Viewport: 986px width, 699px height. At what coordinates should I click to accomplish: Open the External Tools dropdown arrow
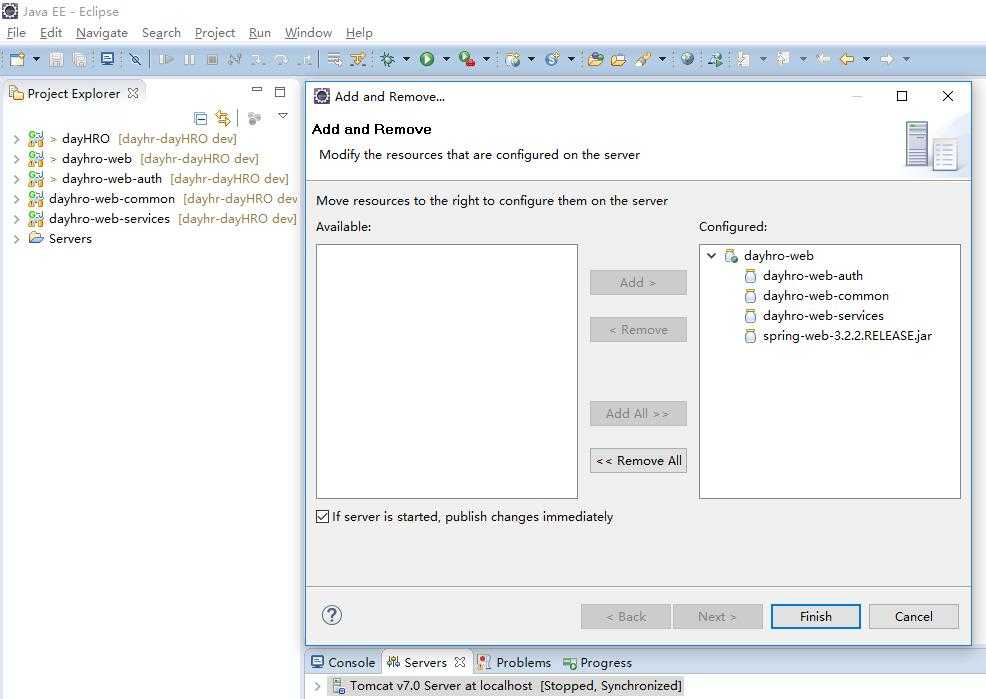486,59
